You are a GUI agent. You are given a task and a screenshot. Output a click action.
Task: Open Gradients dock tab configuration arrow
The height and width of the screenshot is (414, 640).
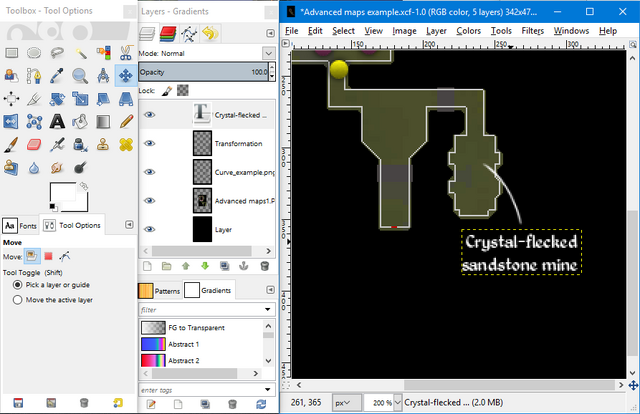click(x=270, y=289)
